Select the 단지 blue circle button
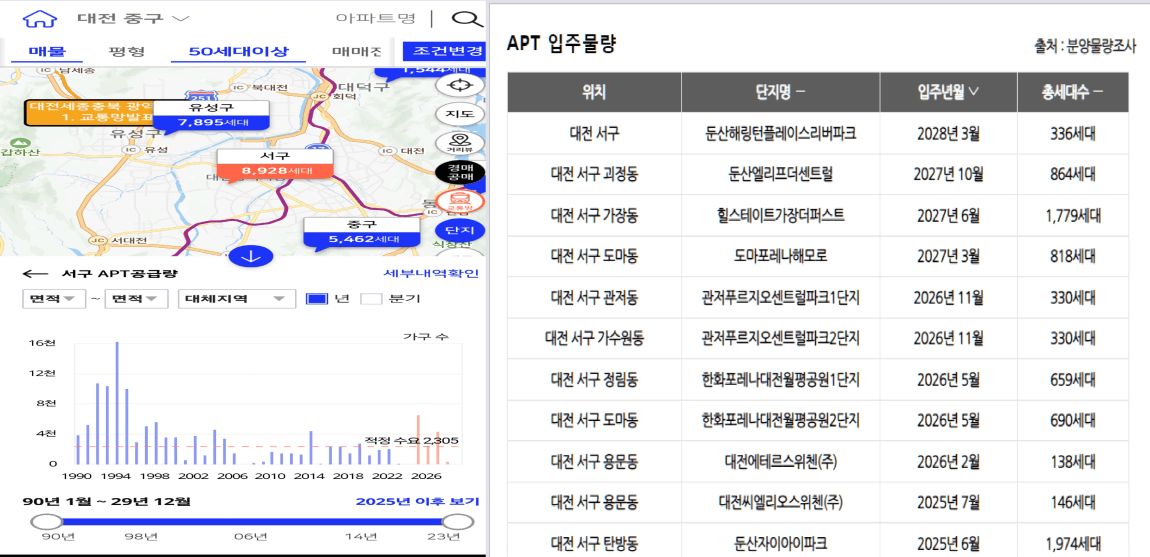The image size is (1150, 557). click(x=460, y=230)
